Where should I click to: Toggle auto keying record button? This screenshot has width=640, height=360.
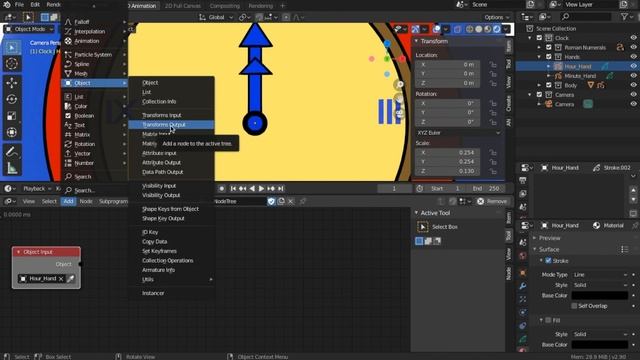click(x=222, y=189)
